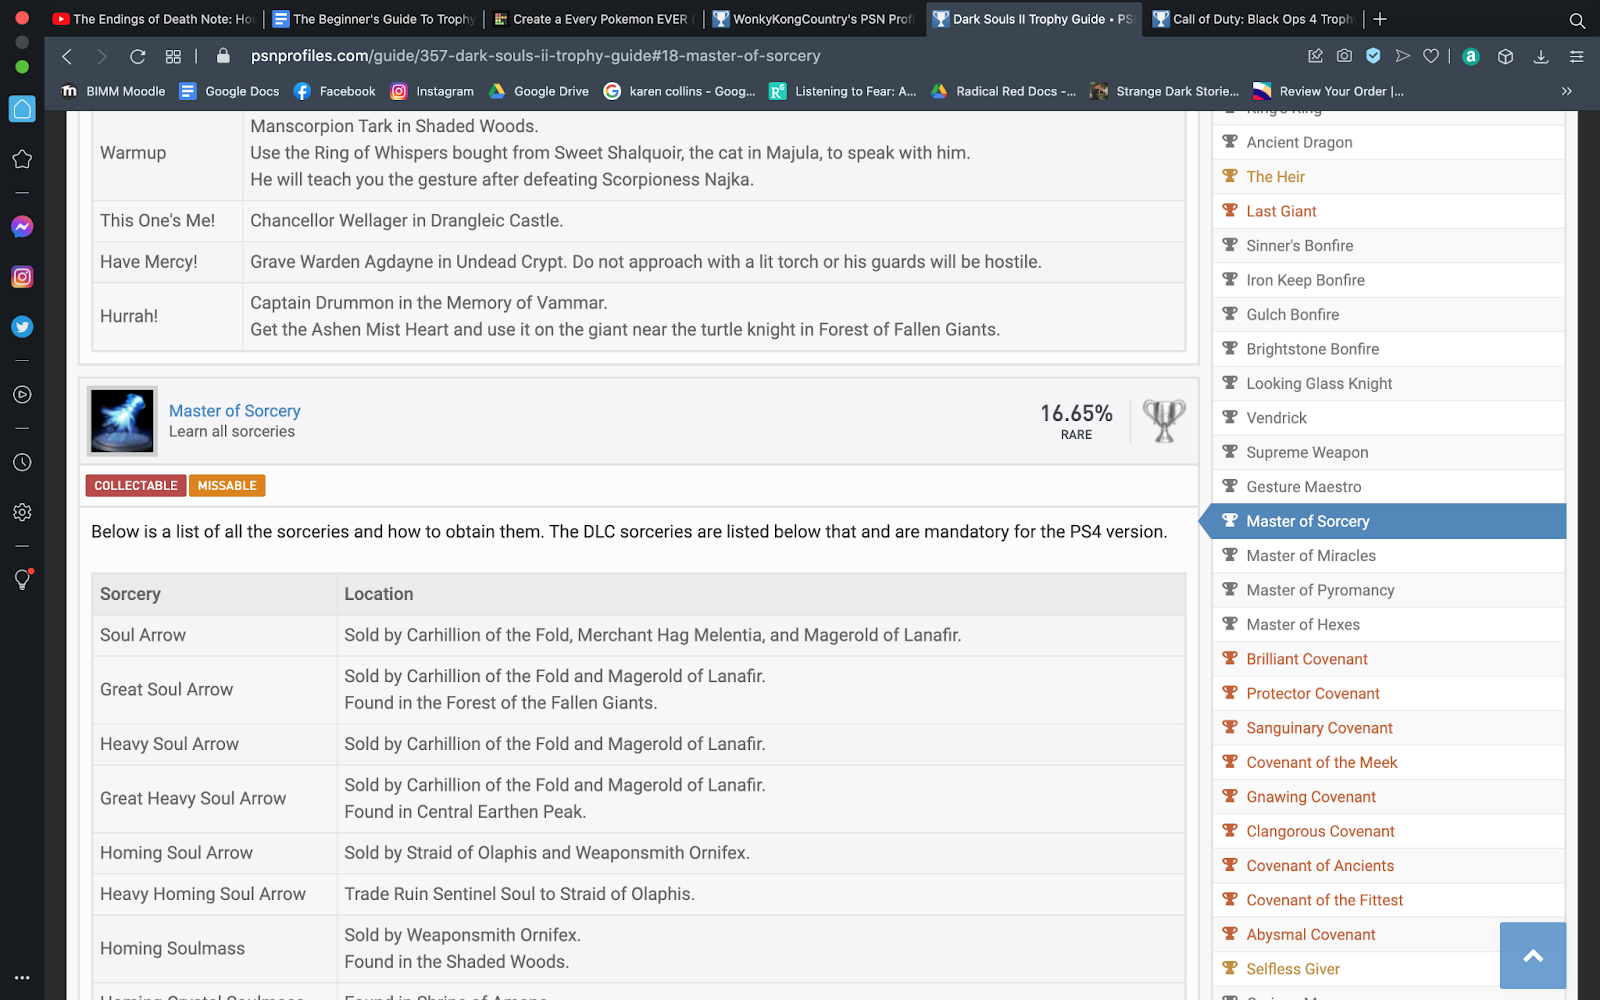Viewport: 1600px width, 1000px height.
Task: Open the karen collins Google bookmark
Action: click(x=679, y=91)
